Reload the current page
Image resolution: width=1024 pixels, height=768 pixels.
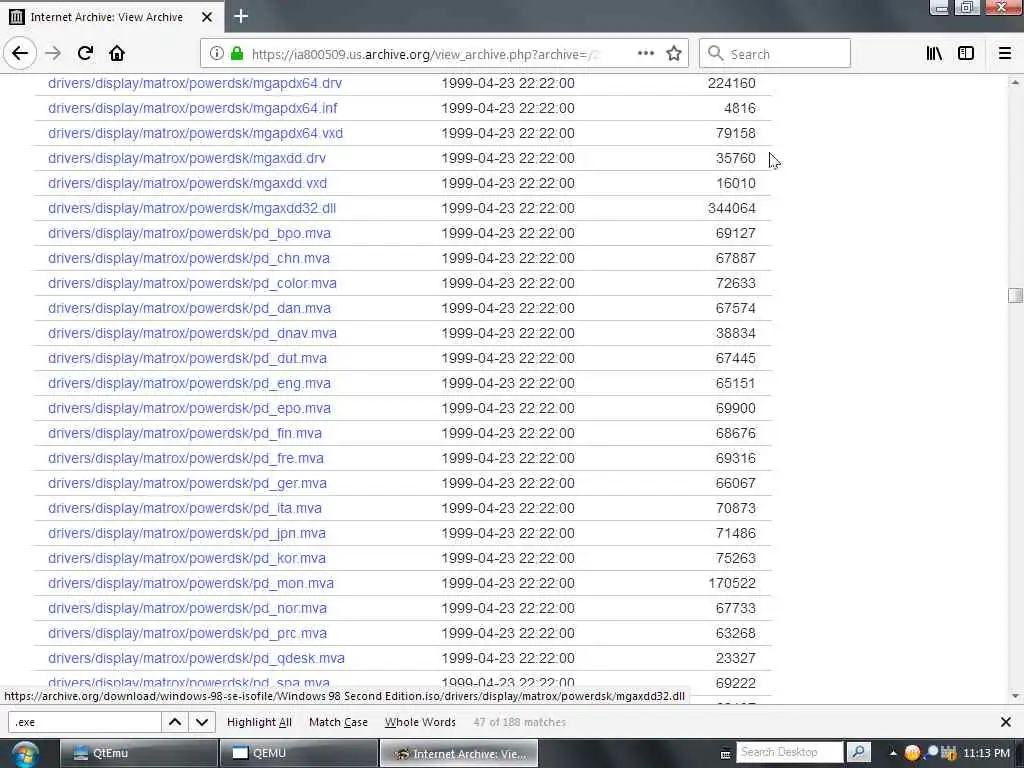85,54
